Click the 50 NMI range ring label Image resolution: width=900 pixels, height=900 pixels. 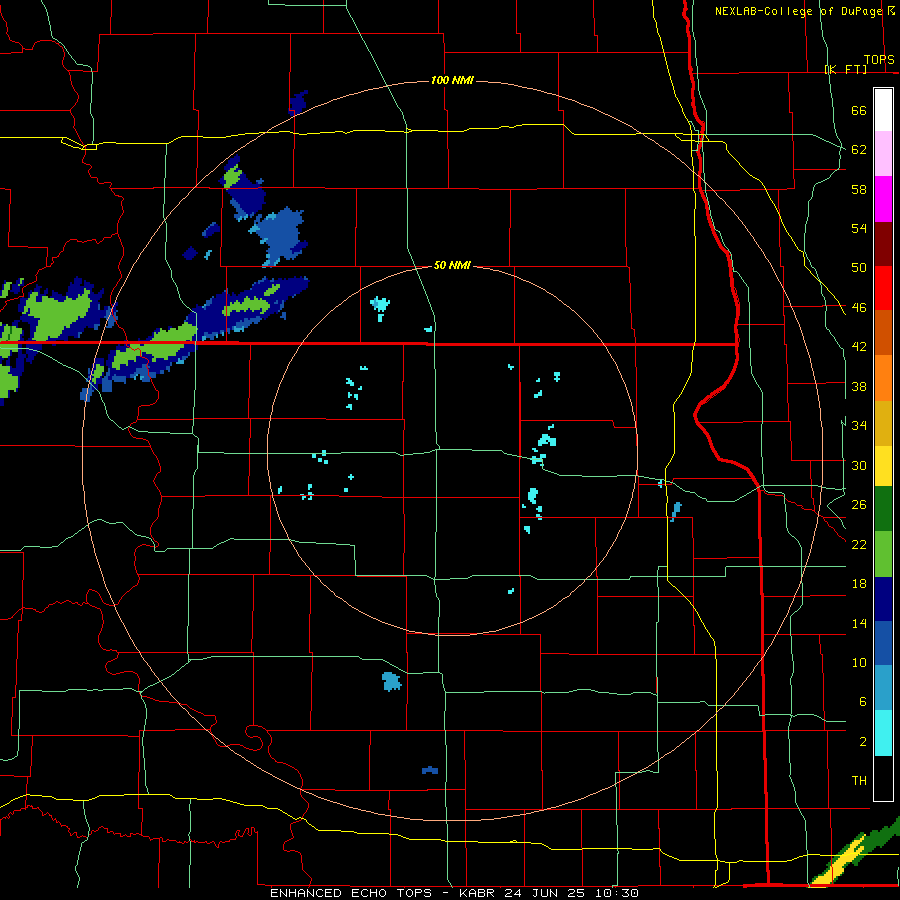point(452,265)
